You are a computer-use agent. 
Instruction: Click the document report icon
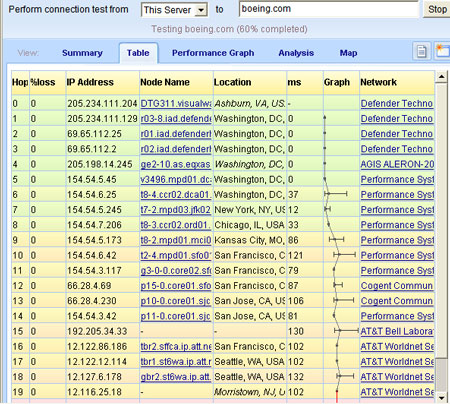click(422, 52)
